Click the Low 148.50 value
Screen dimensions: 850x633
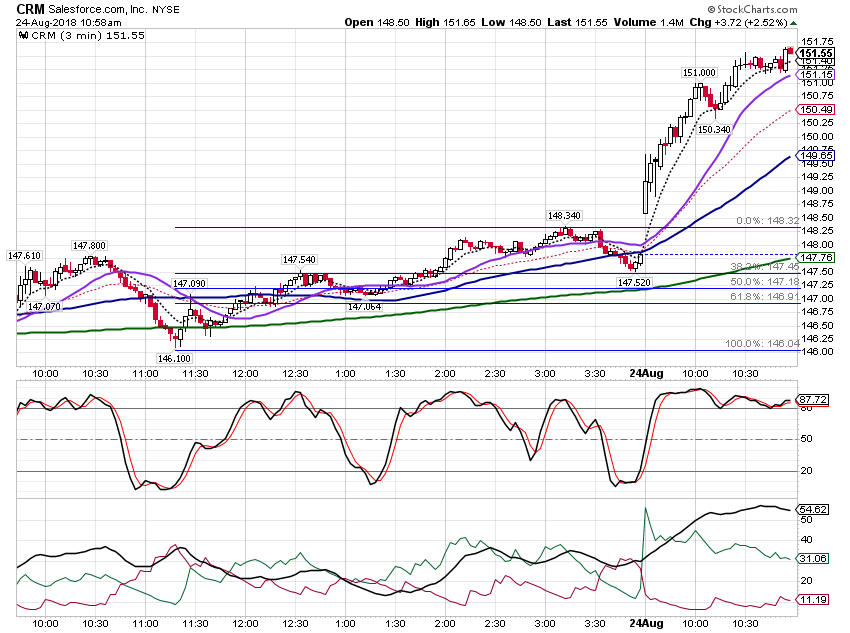(511, 22)
